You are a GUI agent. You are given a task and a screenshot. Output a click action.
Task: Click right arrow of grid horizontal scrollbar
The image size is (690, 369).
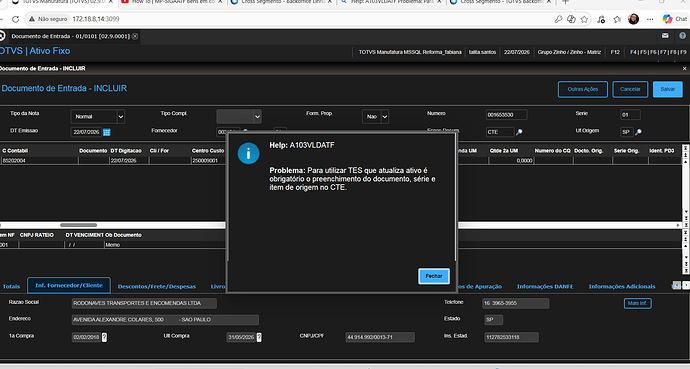[678, 225]
